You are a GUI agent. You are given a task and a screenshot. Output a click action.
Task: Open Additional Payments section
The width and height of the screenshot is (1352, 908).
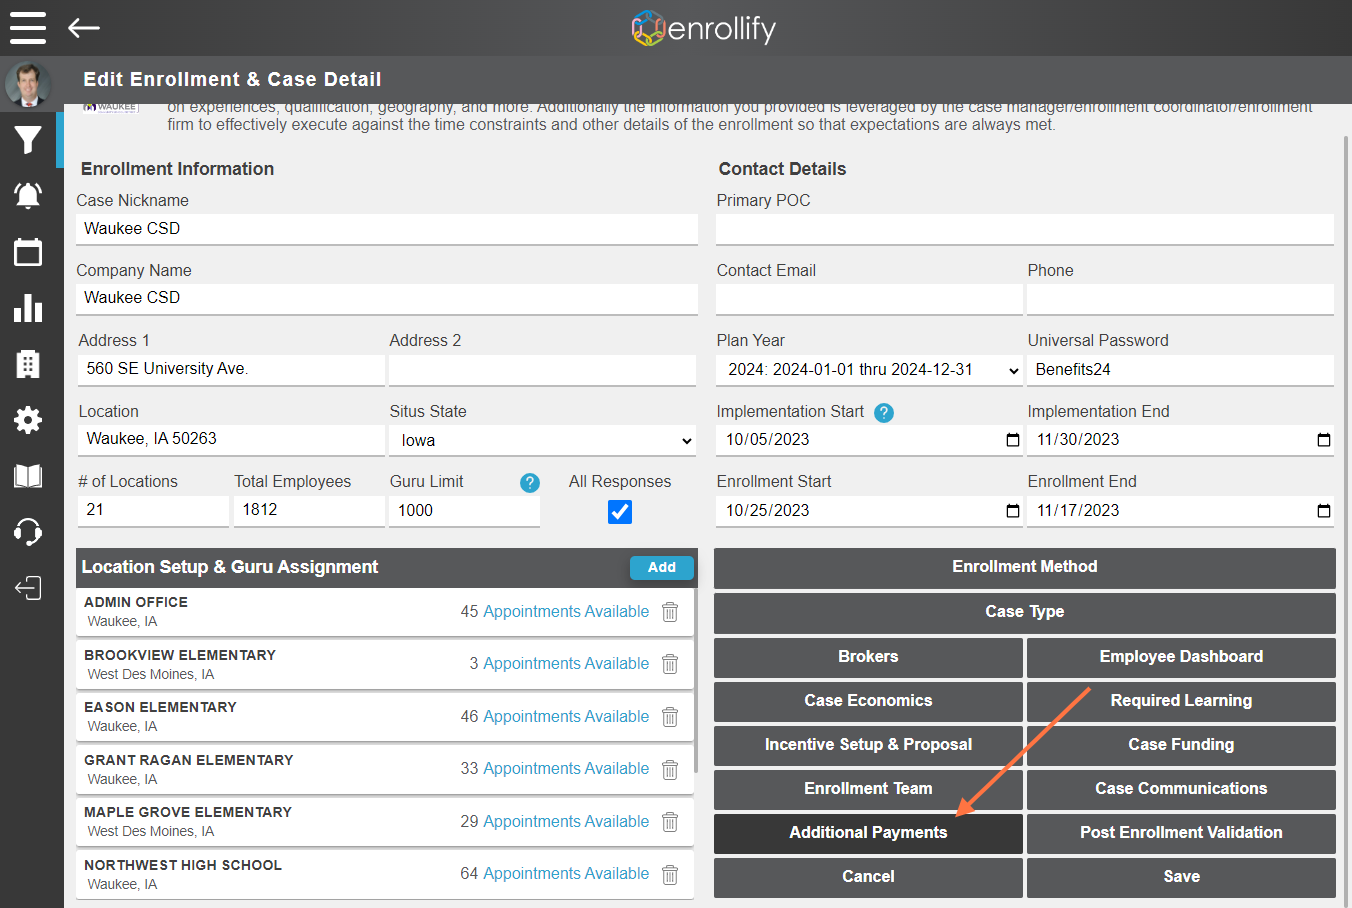point(868,832)
